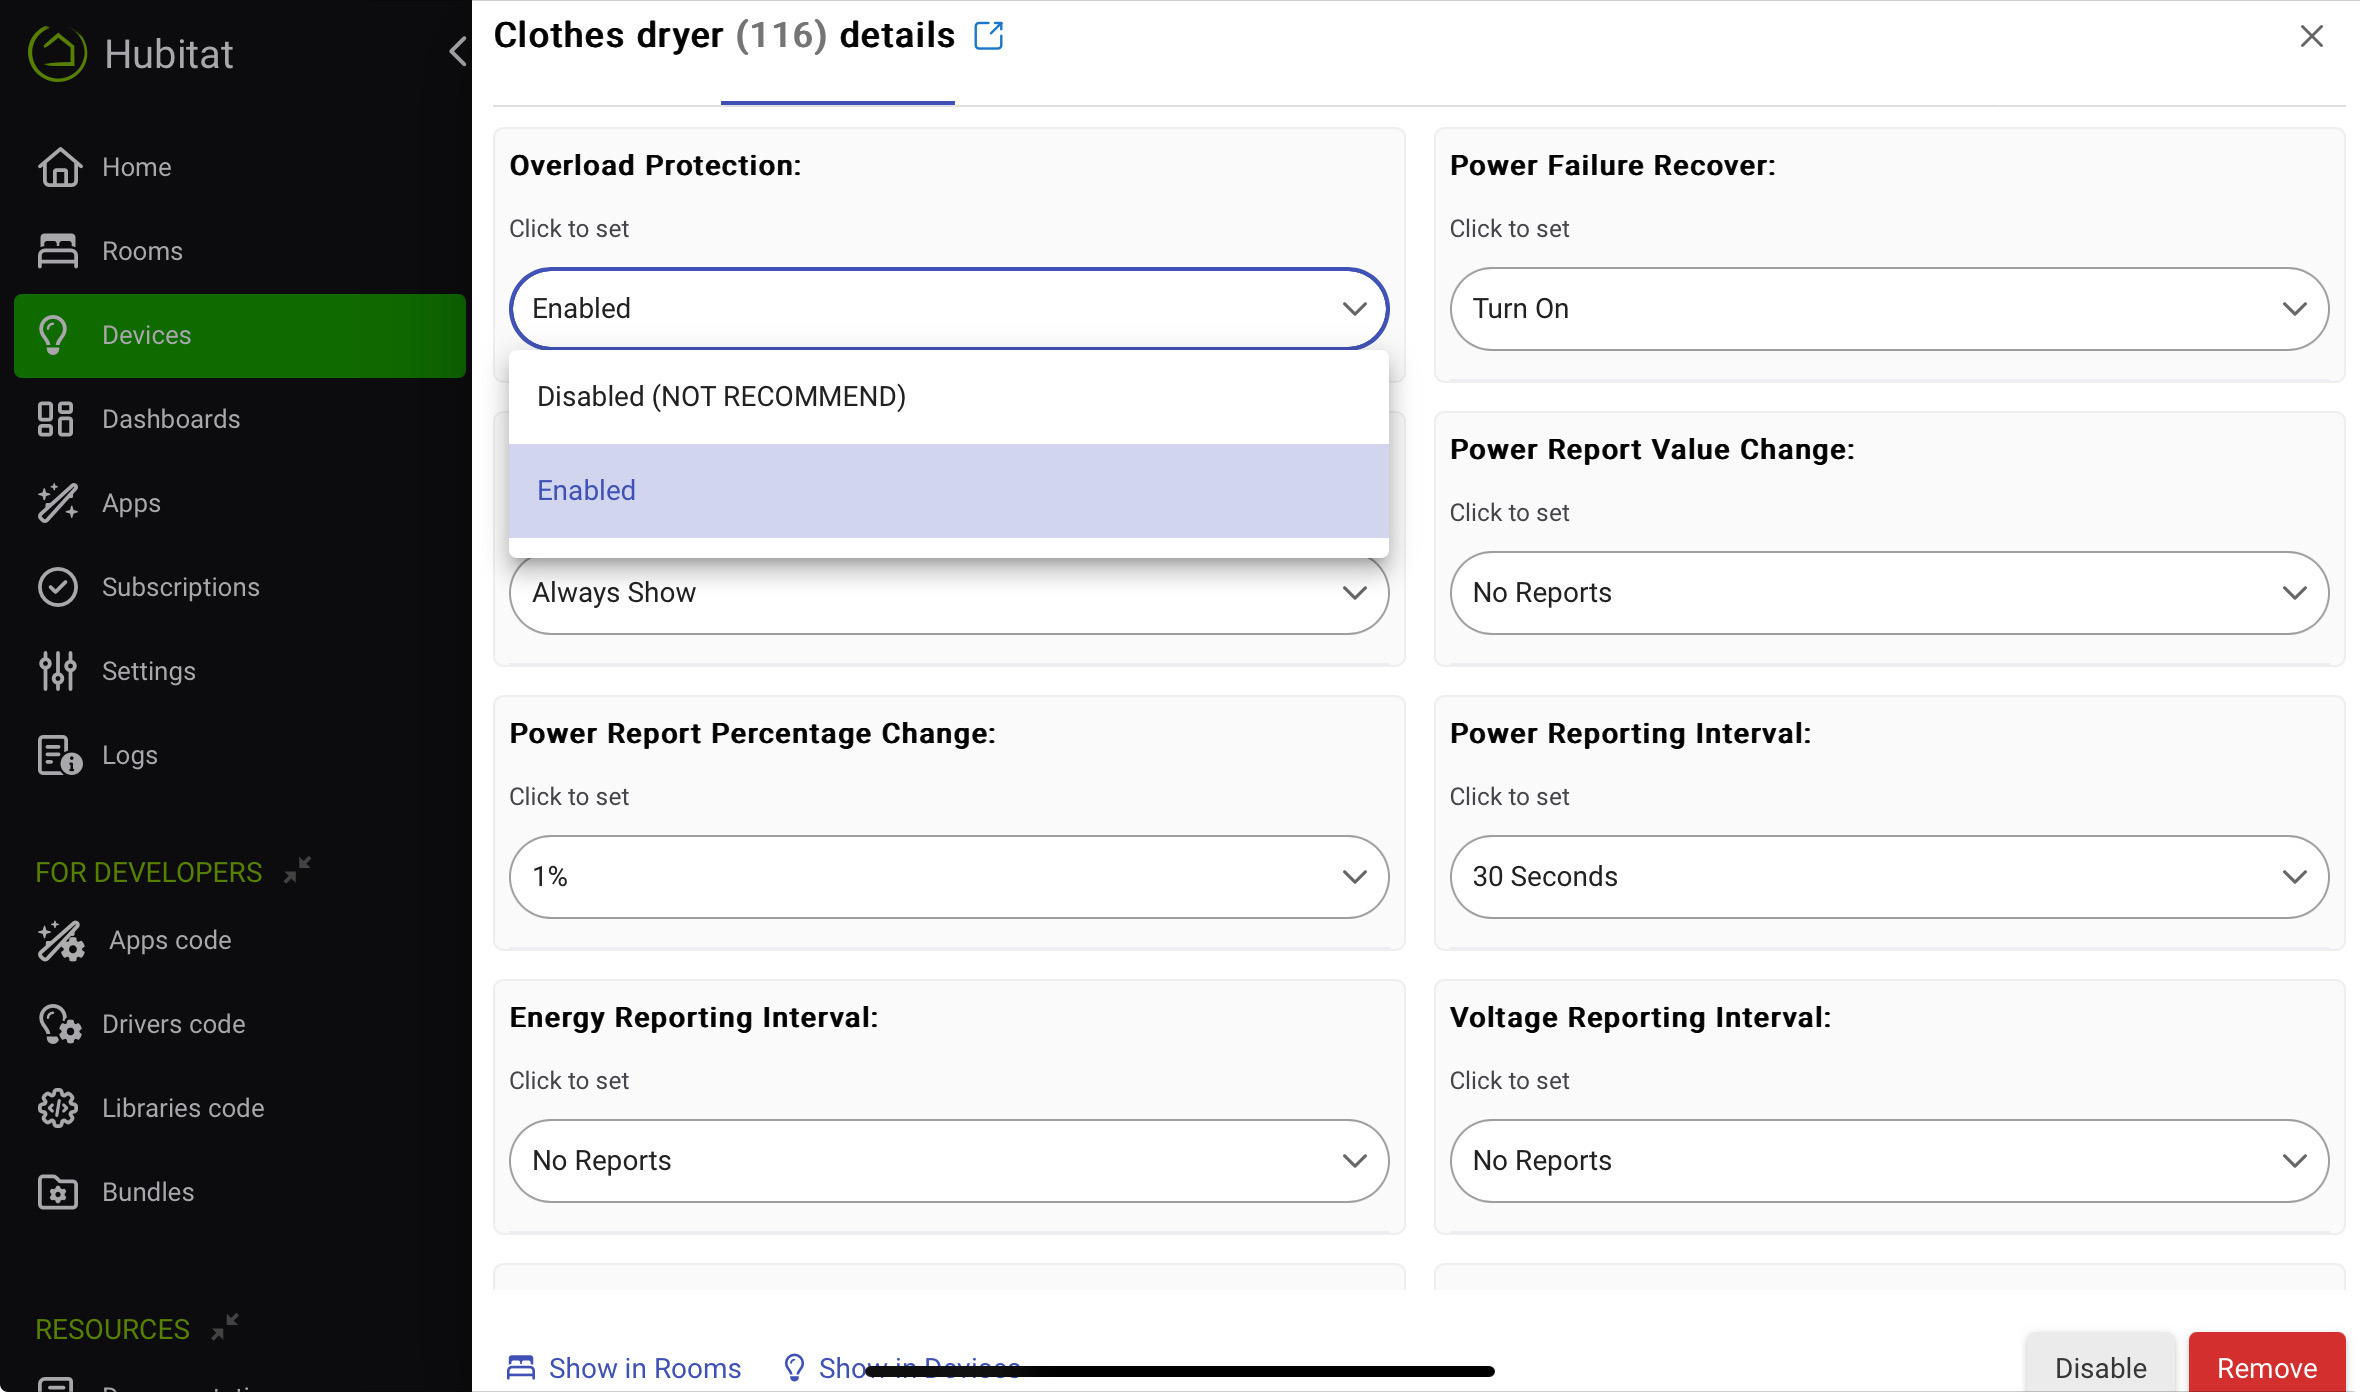
Task: Go to the Rooms menu item
Action: pos(142,251)
